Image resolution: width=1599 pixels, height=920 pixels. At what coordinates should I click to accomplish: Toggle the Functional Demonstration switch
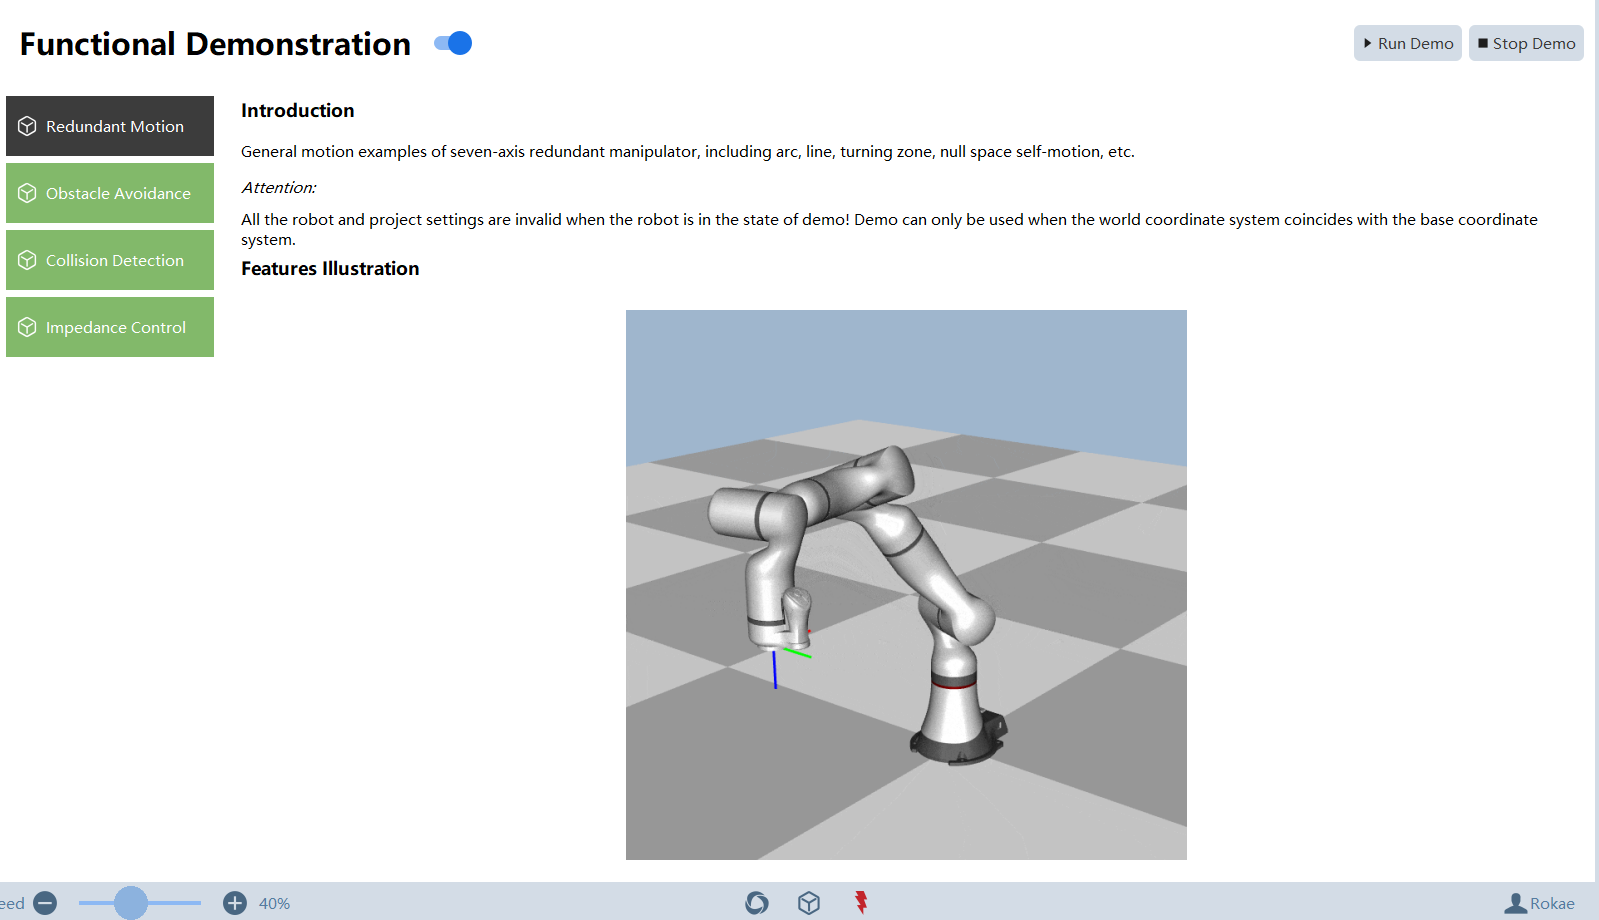click(453, 43)
